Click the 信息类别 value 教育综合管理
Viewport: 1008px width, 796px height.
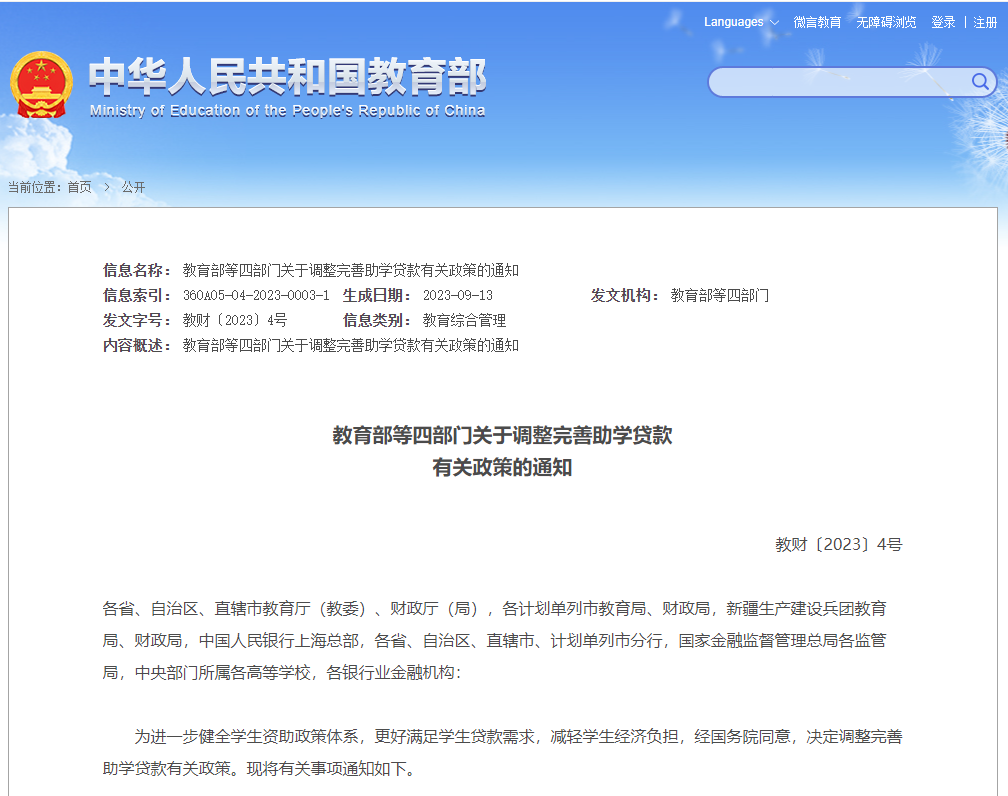(464, 321)
